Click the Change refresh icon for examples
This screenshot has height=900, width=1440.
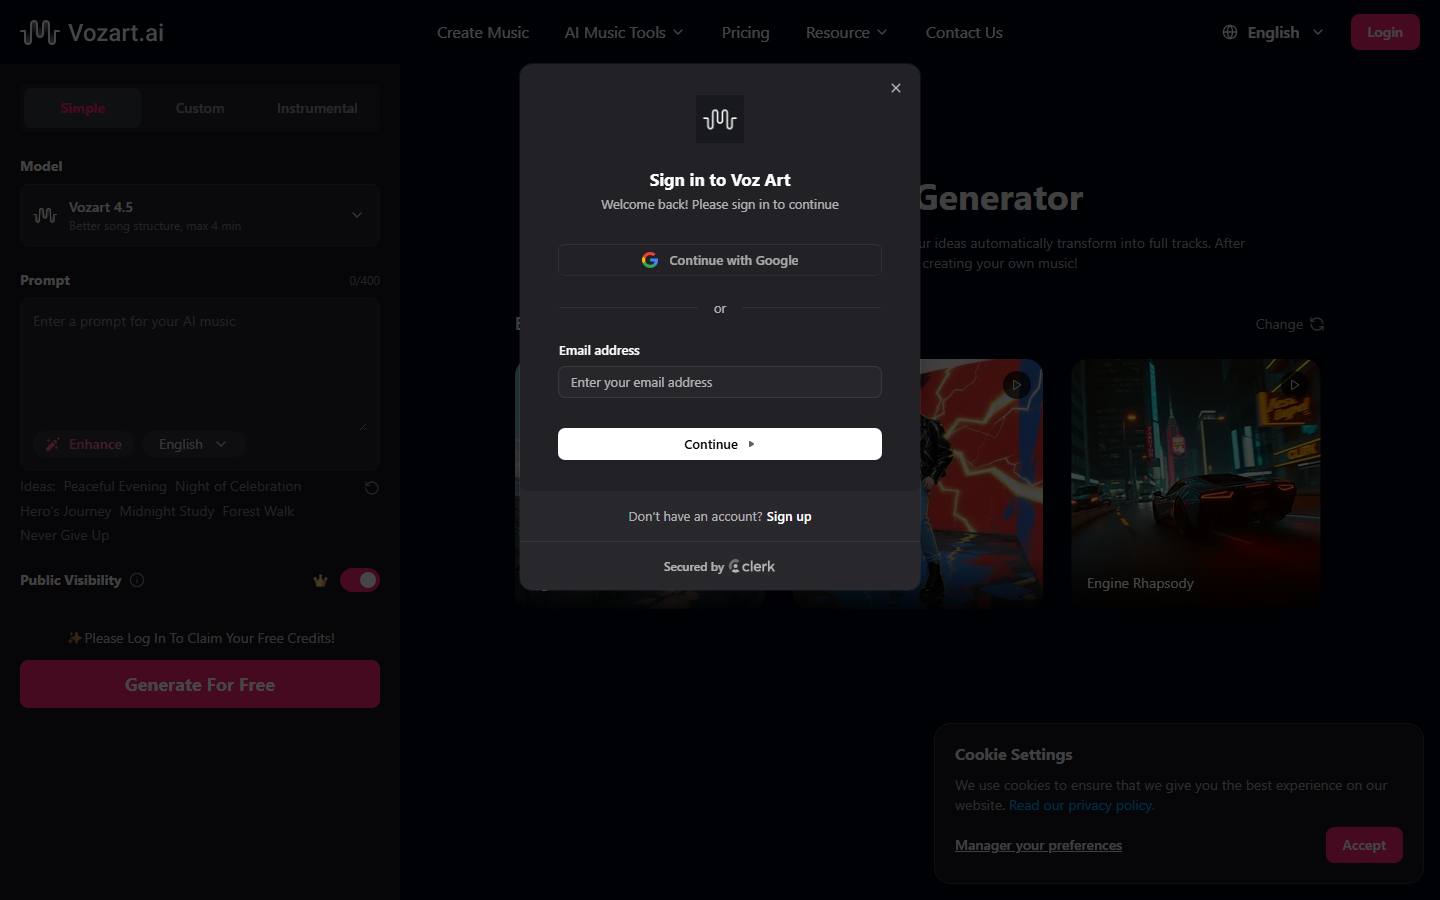coord(1316,324)
